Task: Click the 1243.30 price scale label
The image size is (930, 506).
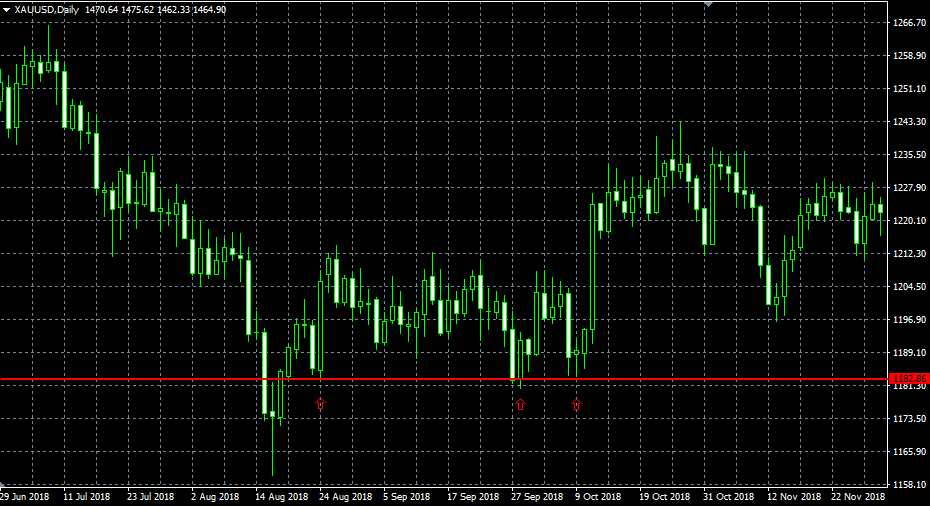Action: click(x=909, y=122)
